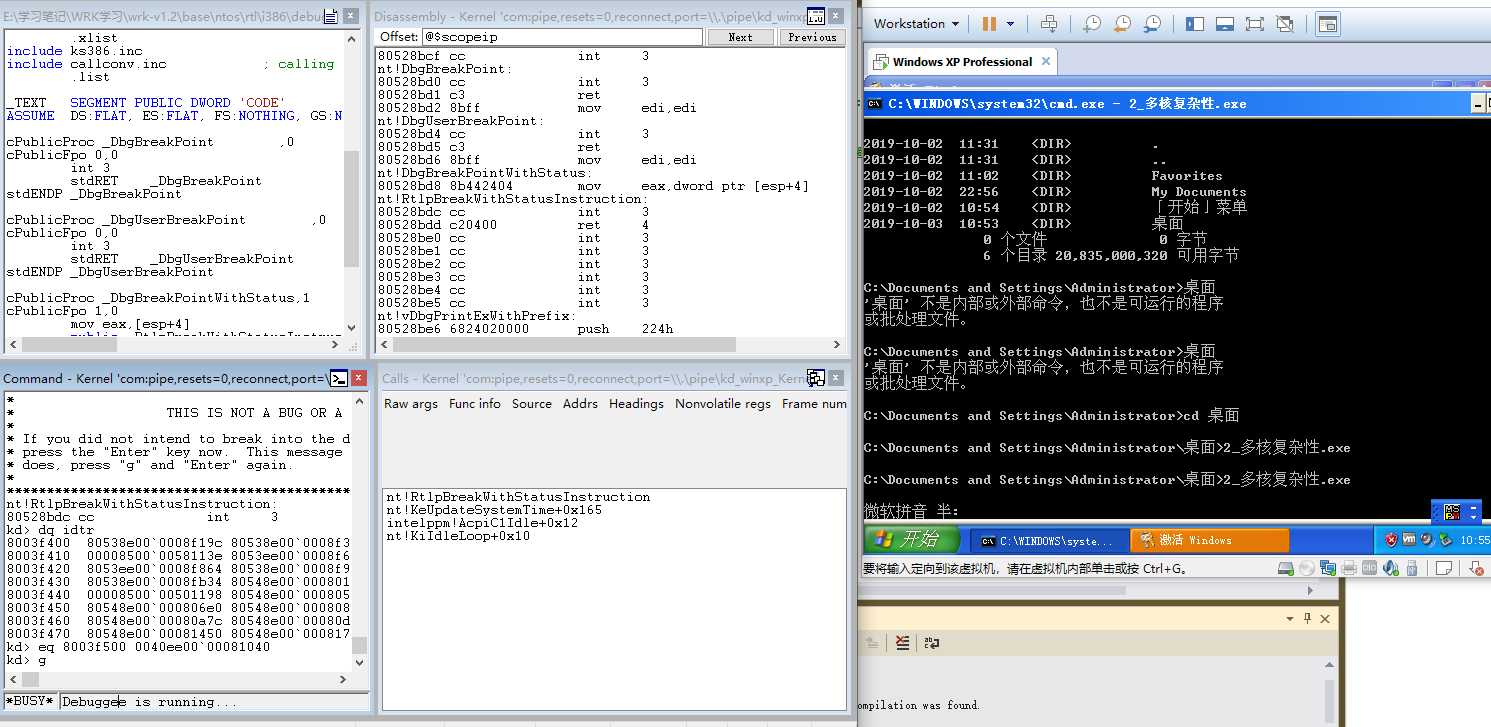1491x727 pixels.
Task: Open the Command window toolbar icon
Action: point(339,378)
